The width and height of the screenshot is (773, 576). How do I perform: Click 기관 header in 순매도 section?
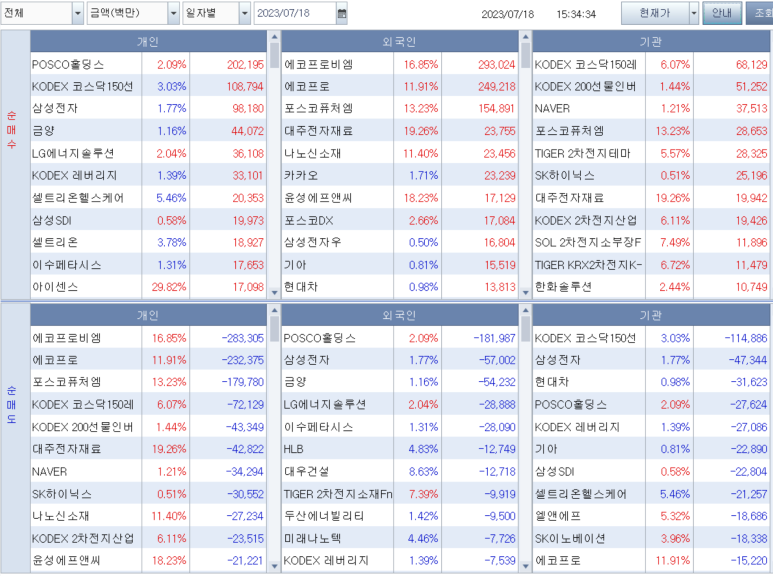[651, 315]
